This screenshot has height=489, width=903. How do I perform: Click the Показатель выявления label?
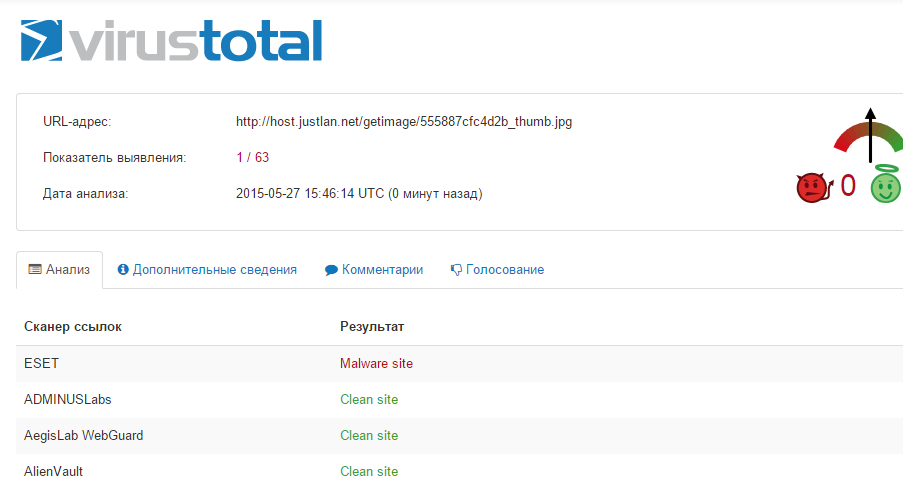115,158
